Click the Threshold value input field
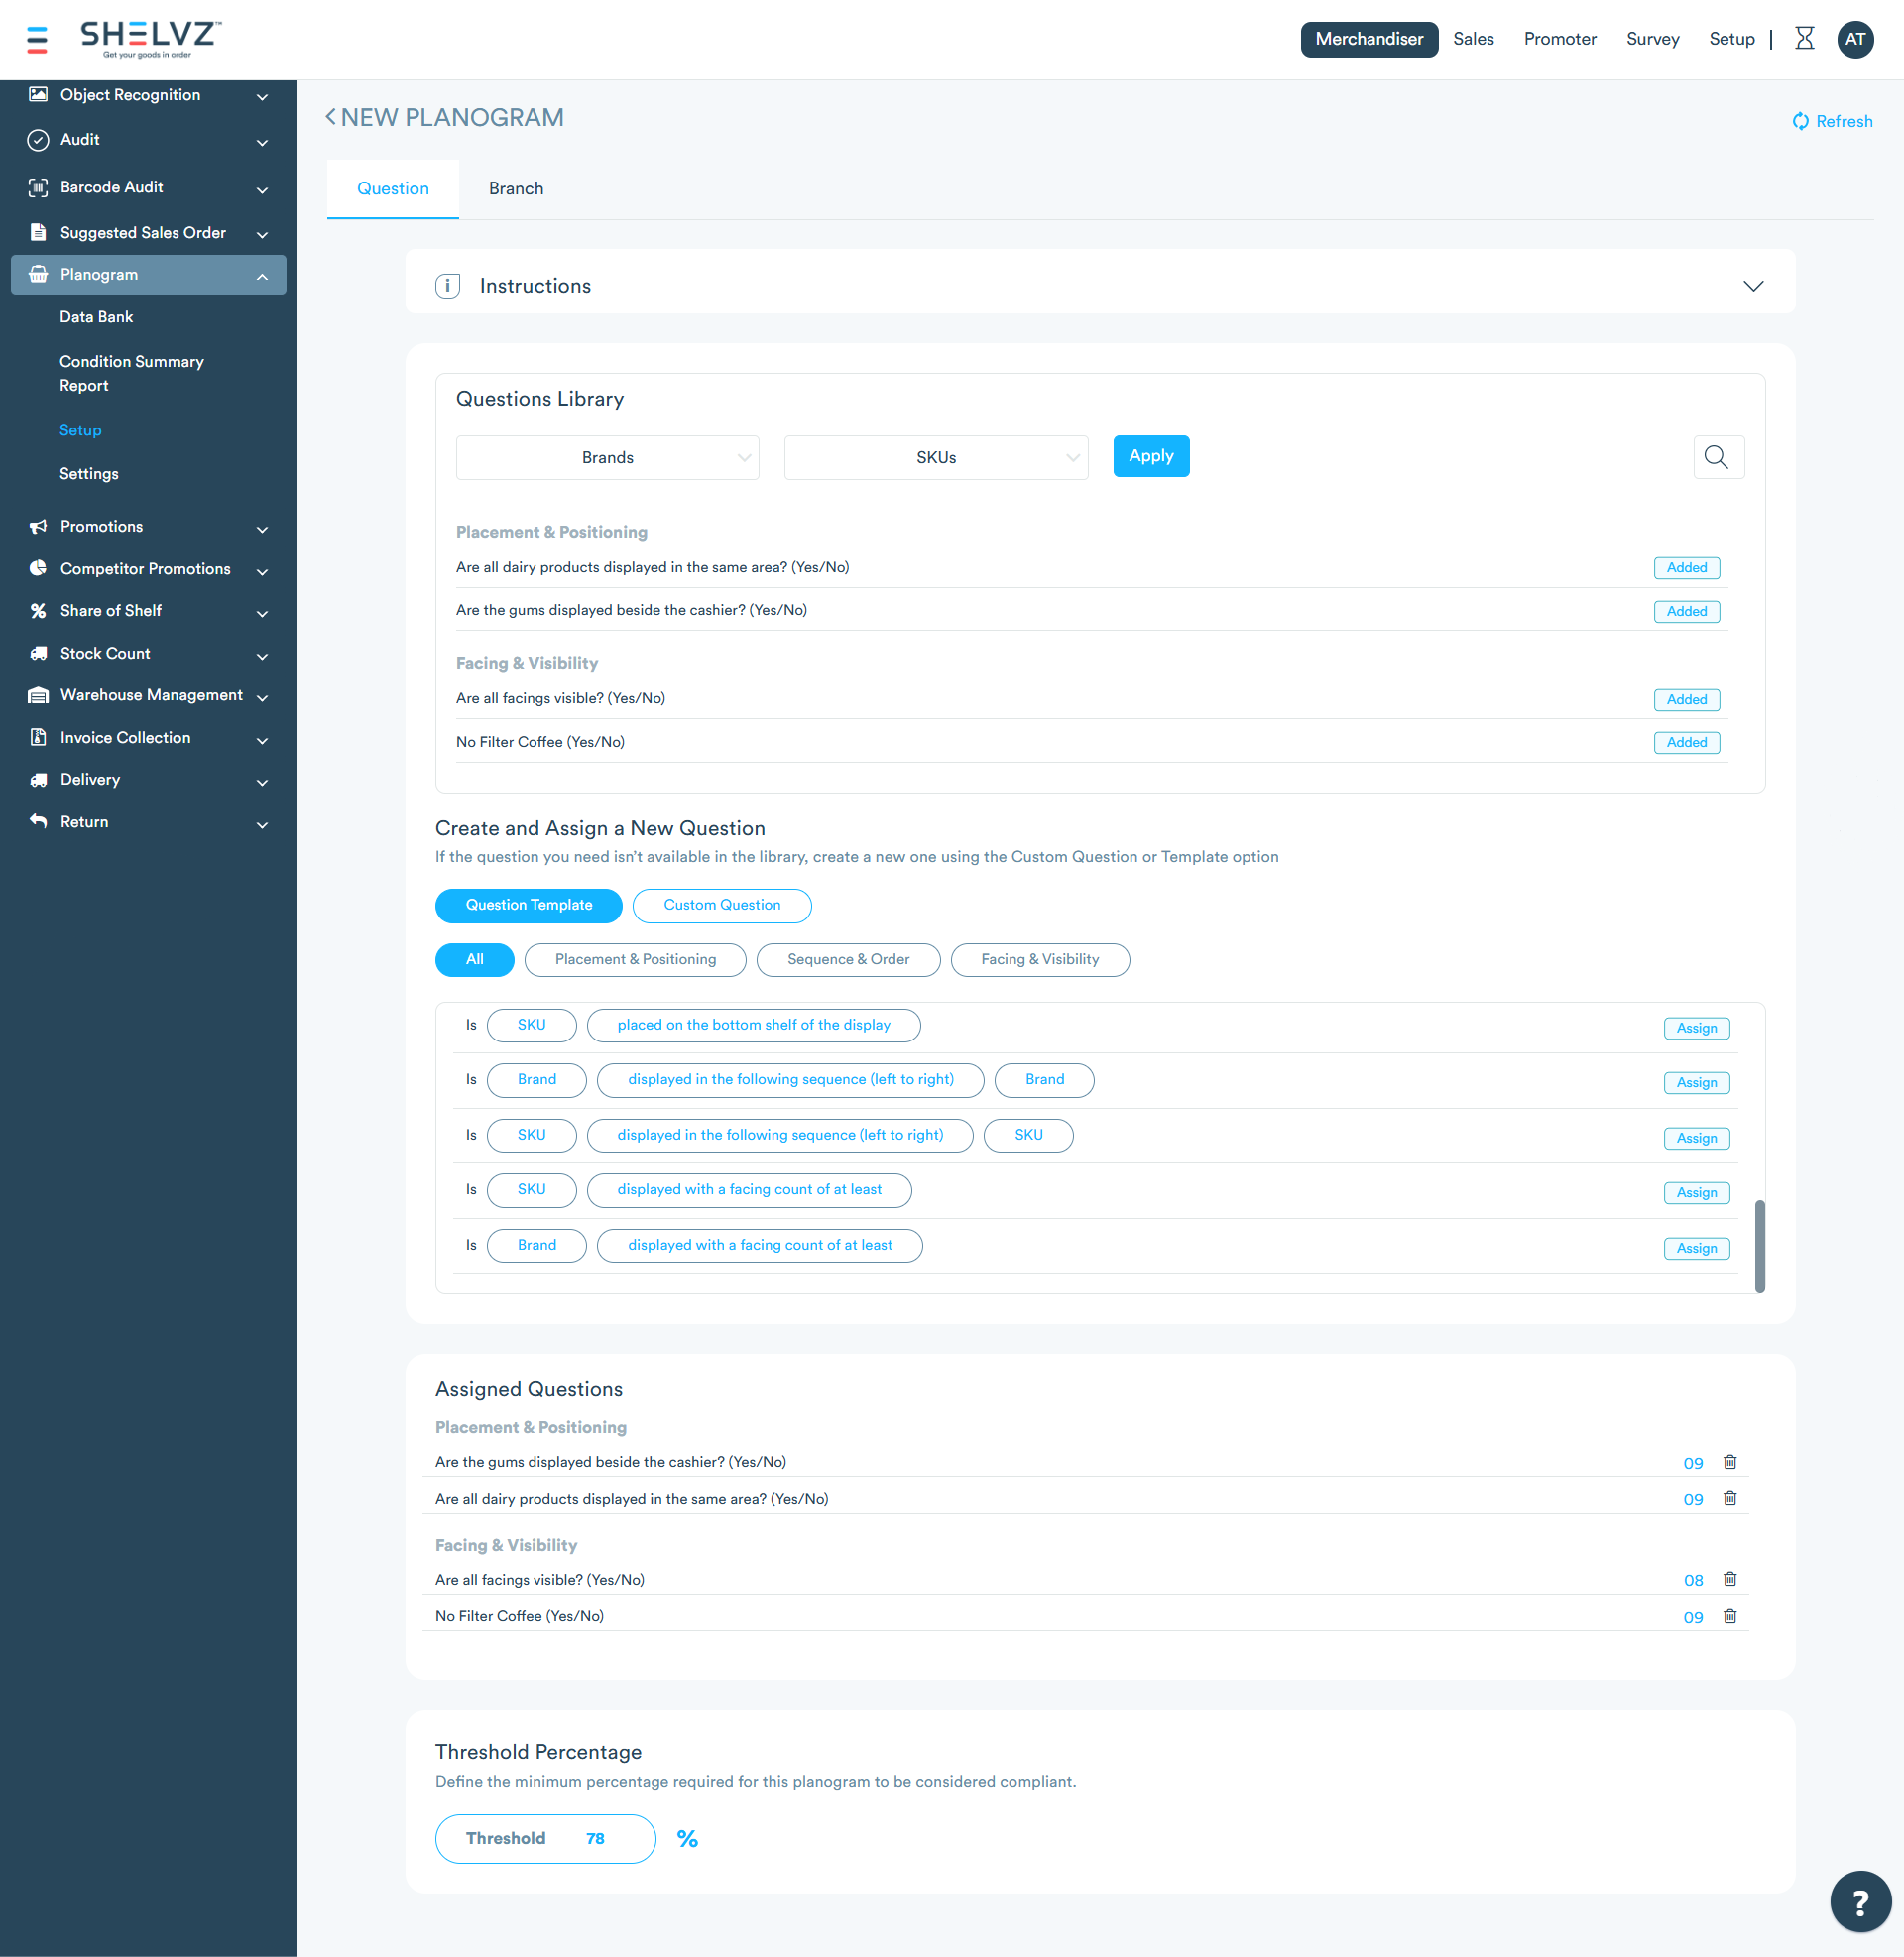Viewport: 1904px width, 1957px height. coord(595,1838)
